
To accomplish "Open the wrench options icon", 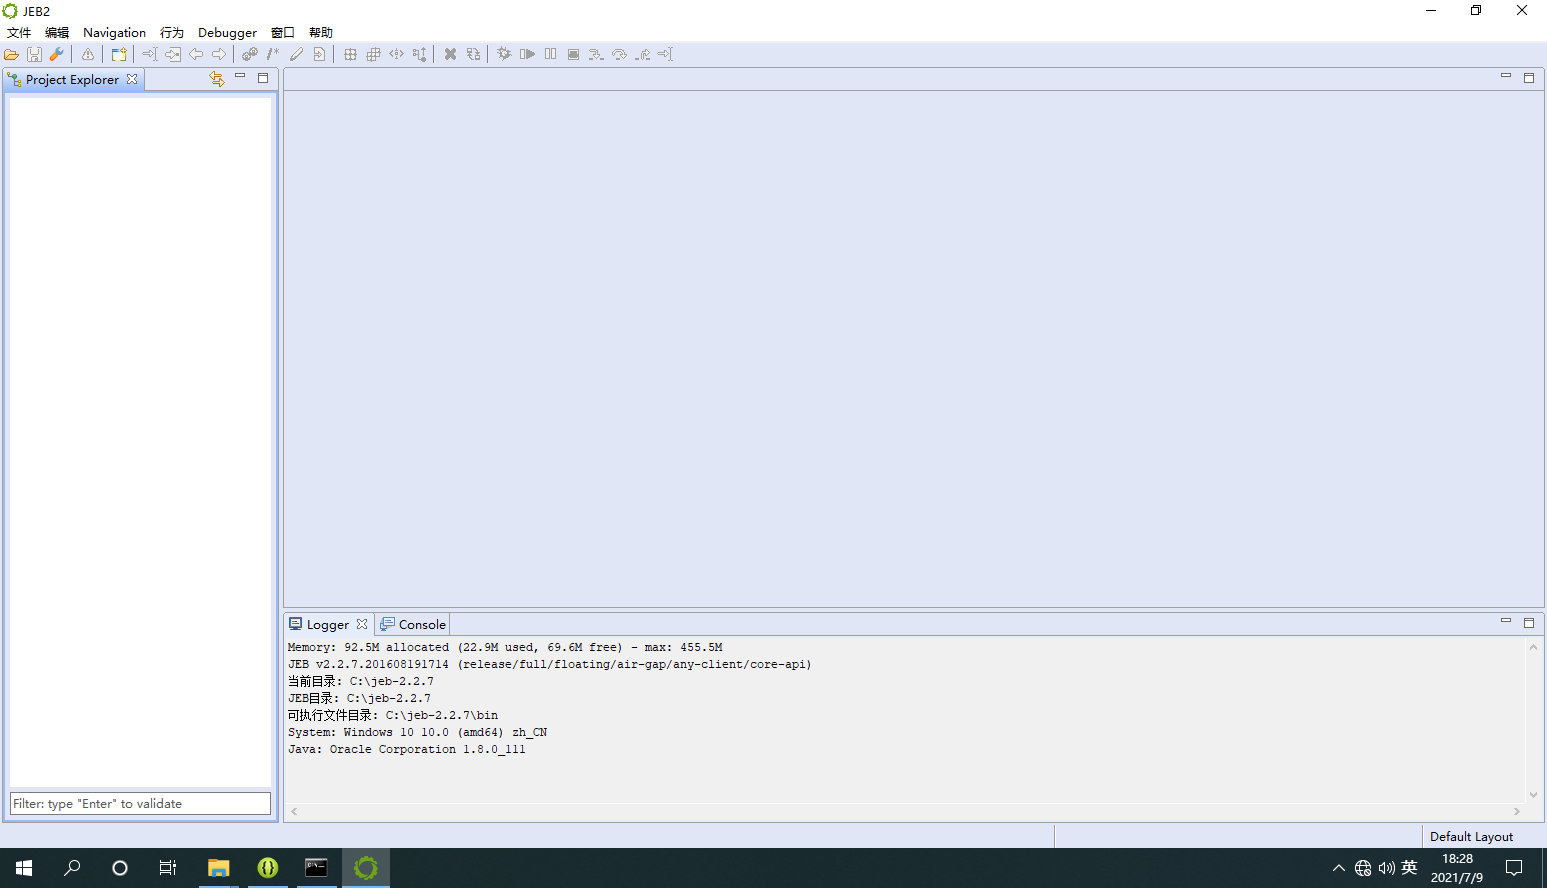I will 56,55.
